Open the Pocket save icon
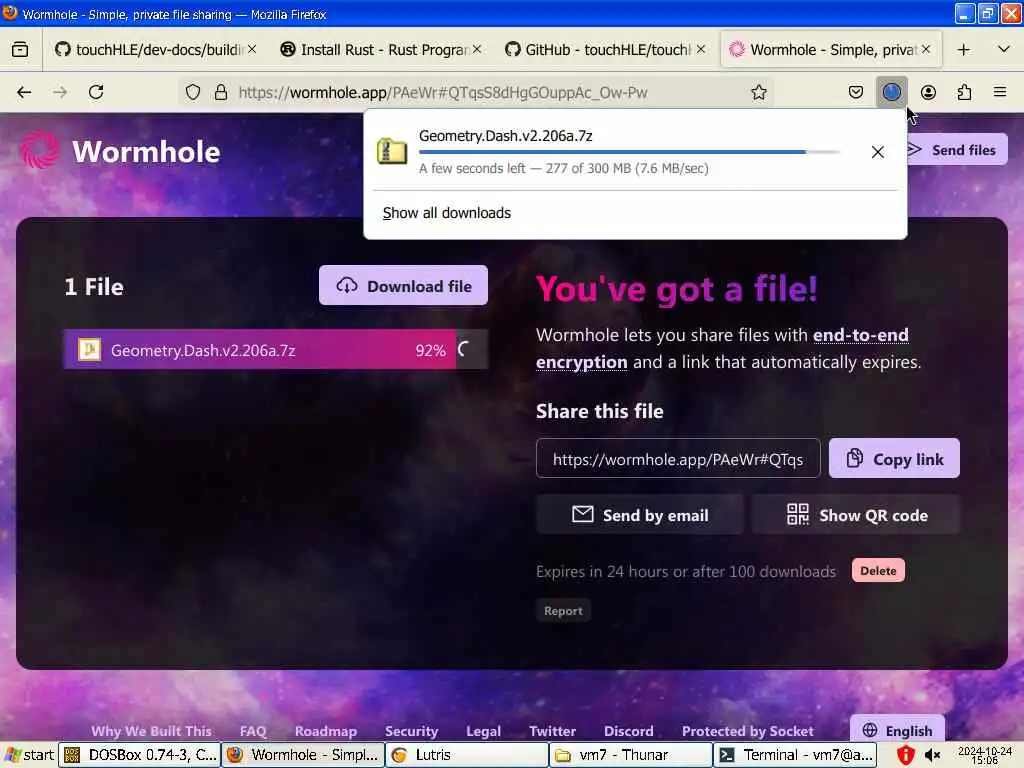1024x768 pixels. click(x=856, y=92)
